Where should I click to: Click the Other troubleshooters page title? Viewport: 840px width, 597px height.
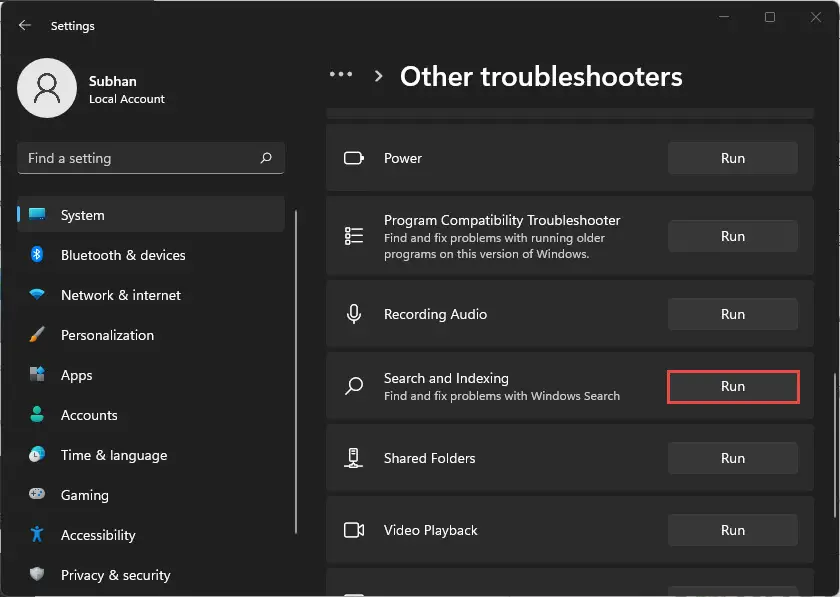pos(541,76)
